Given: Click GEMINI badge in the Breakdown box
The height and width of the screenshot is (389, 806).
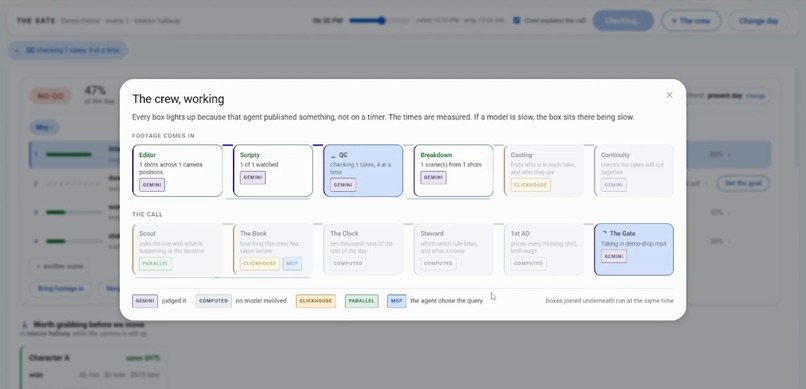Looking at the screenshot, I should click(x=433, y=177).
